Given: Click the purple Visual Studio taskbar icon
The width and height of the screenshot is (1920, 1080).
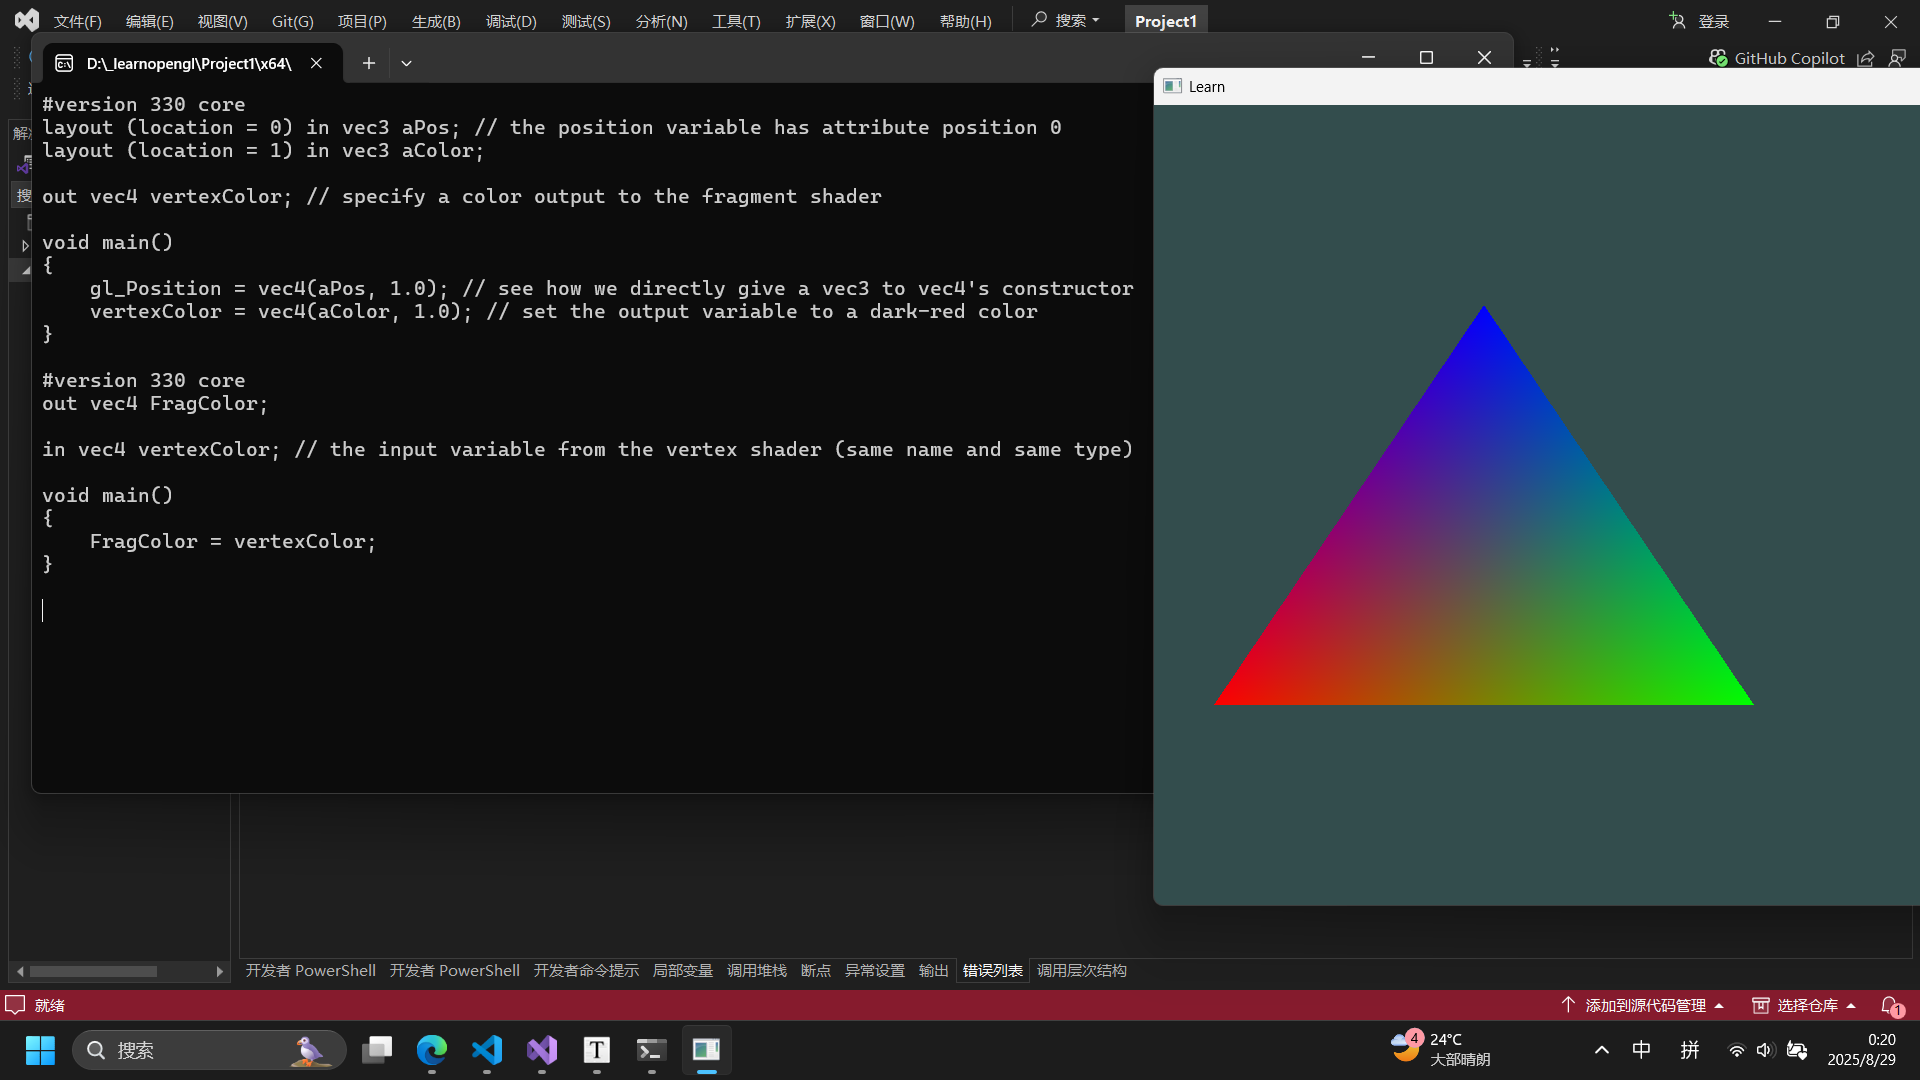Looking at the screenshot, I should [x=541, y=1050].
